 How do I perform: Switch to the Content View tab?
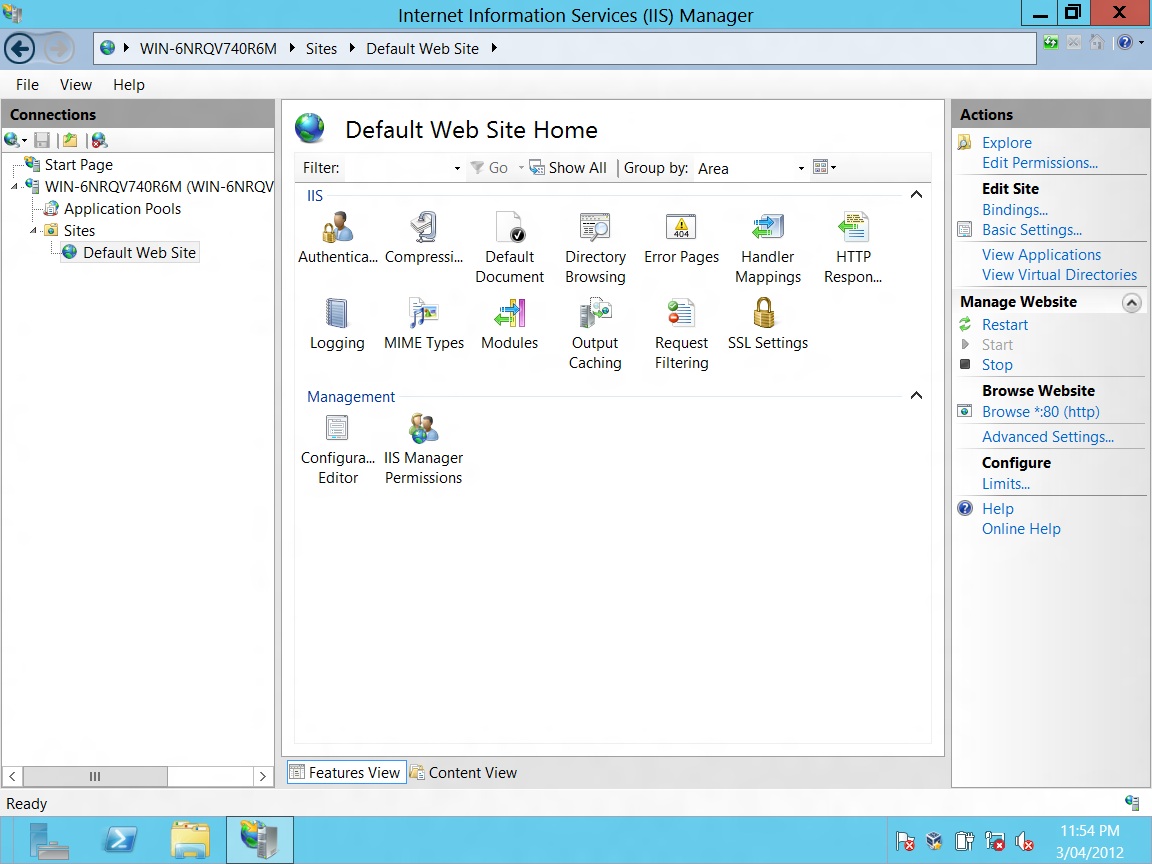(464, 772)
